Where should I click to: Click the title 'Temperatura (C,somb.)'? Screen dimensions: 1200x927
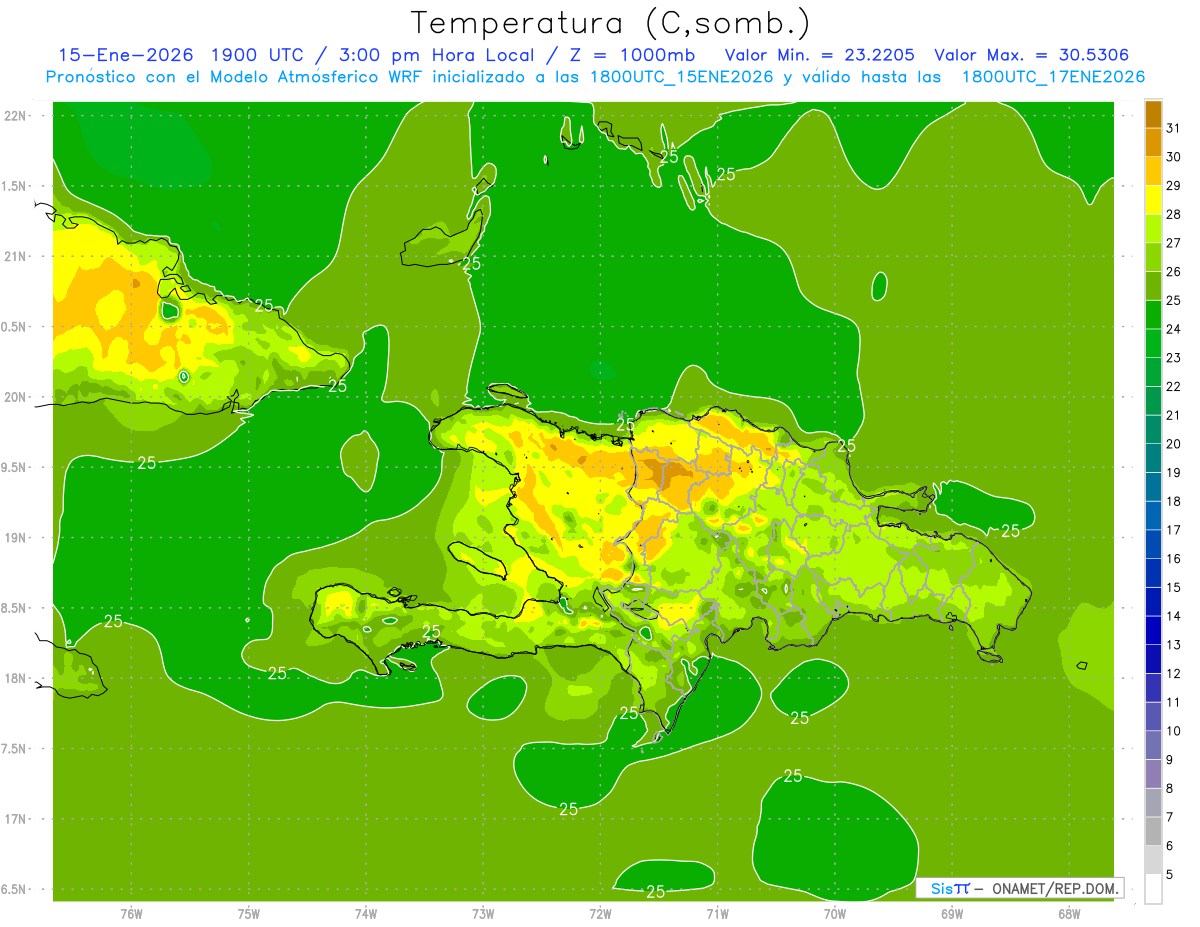610,24
